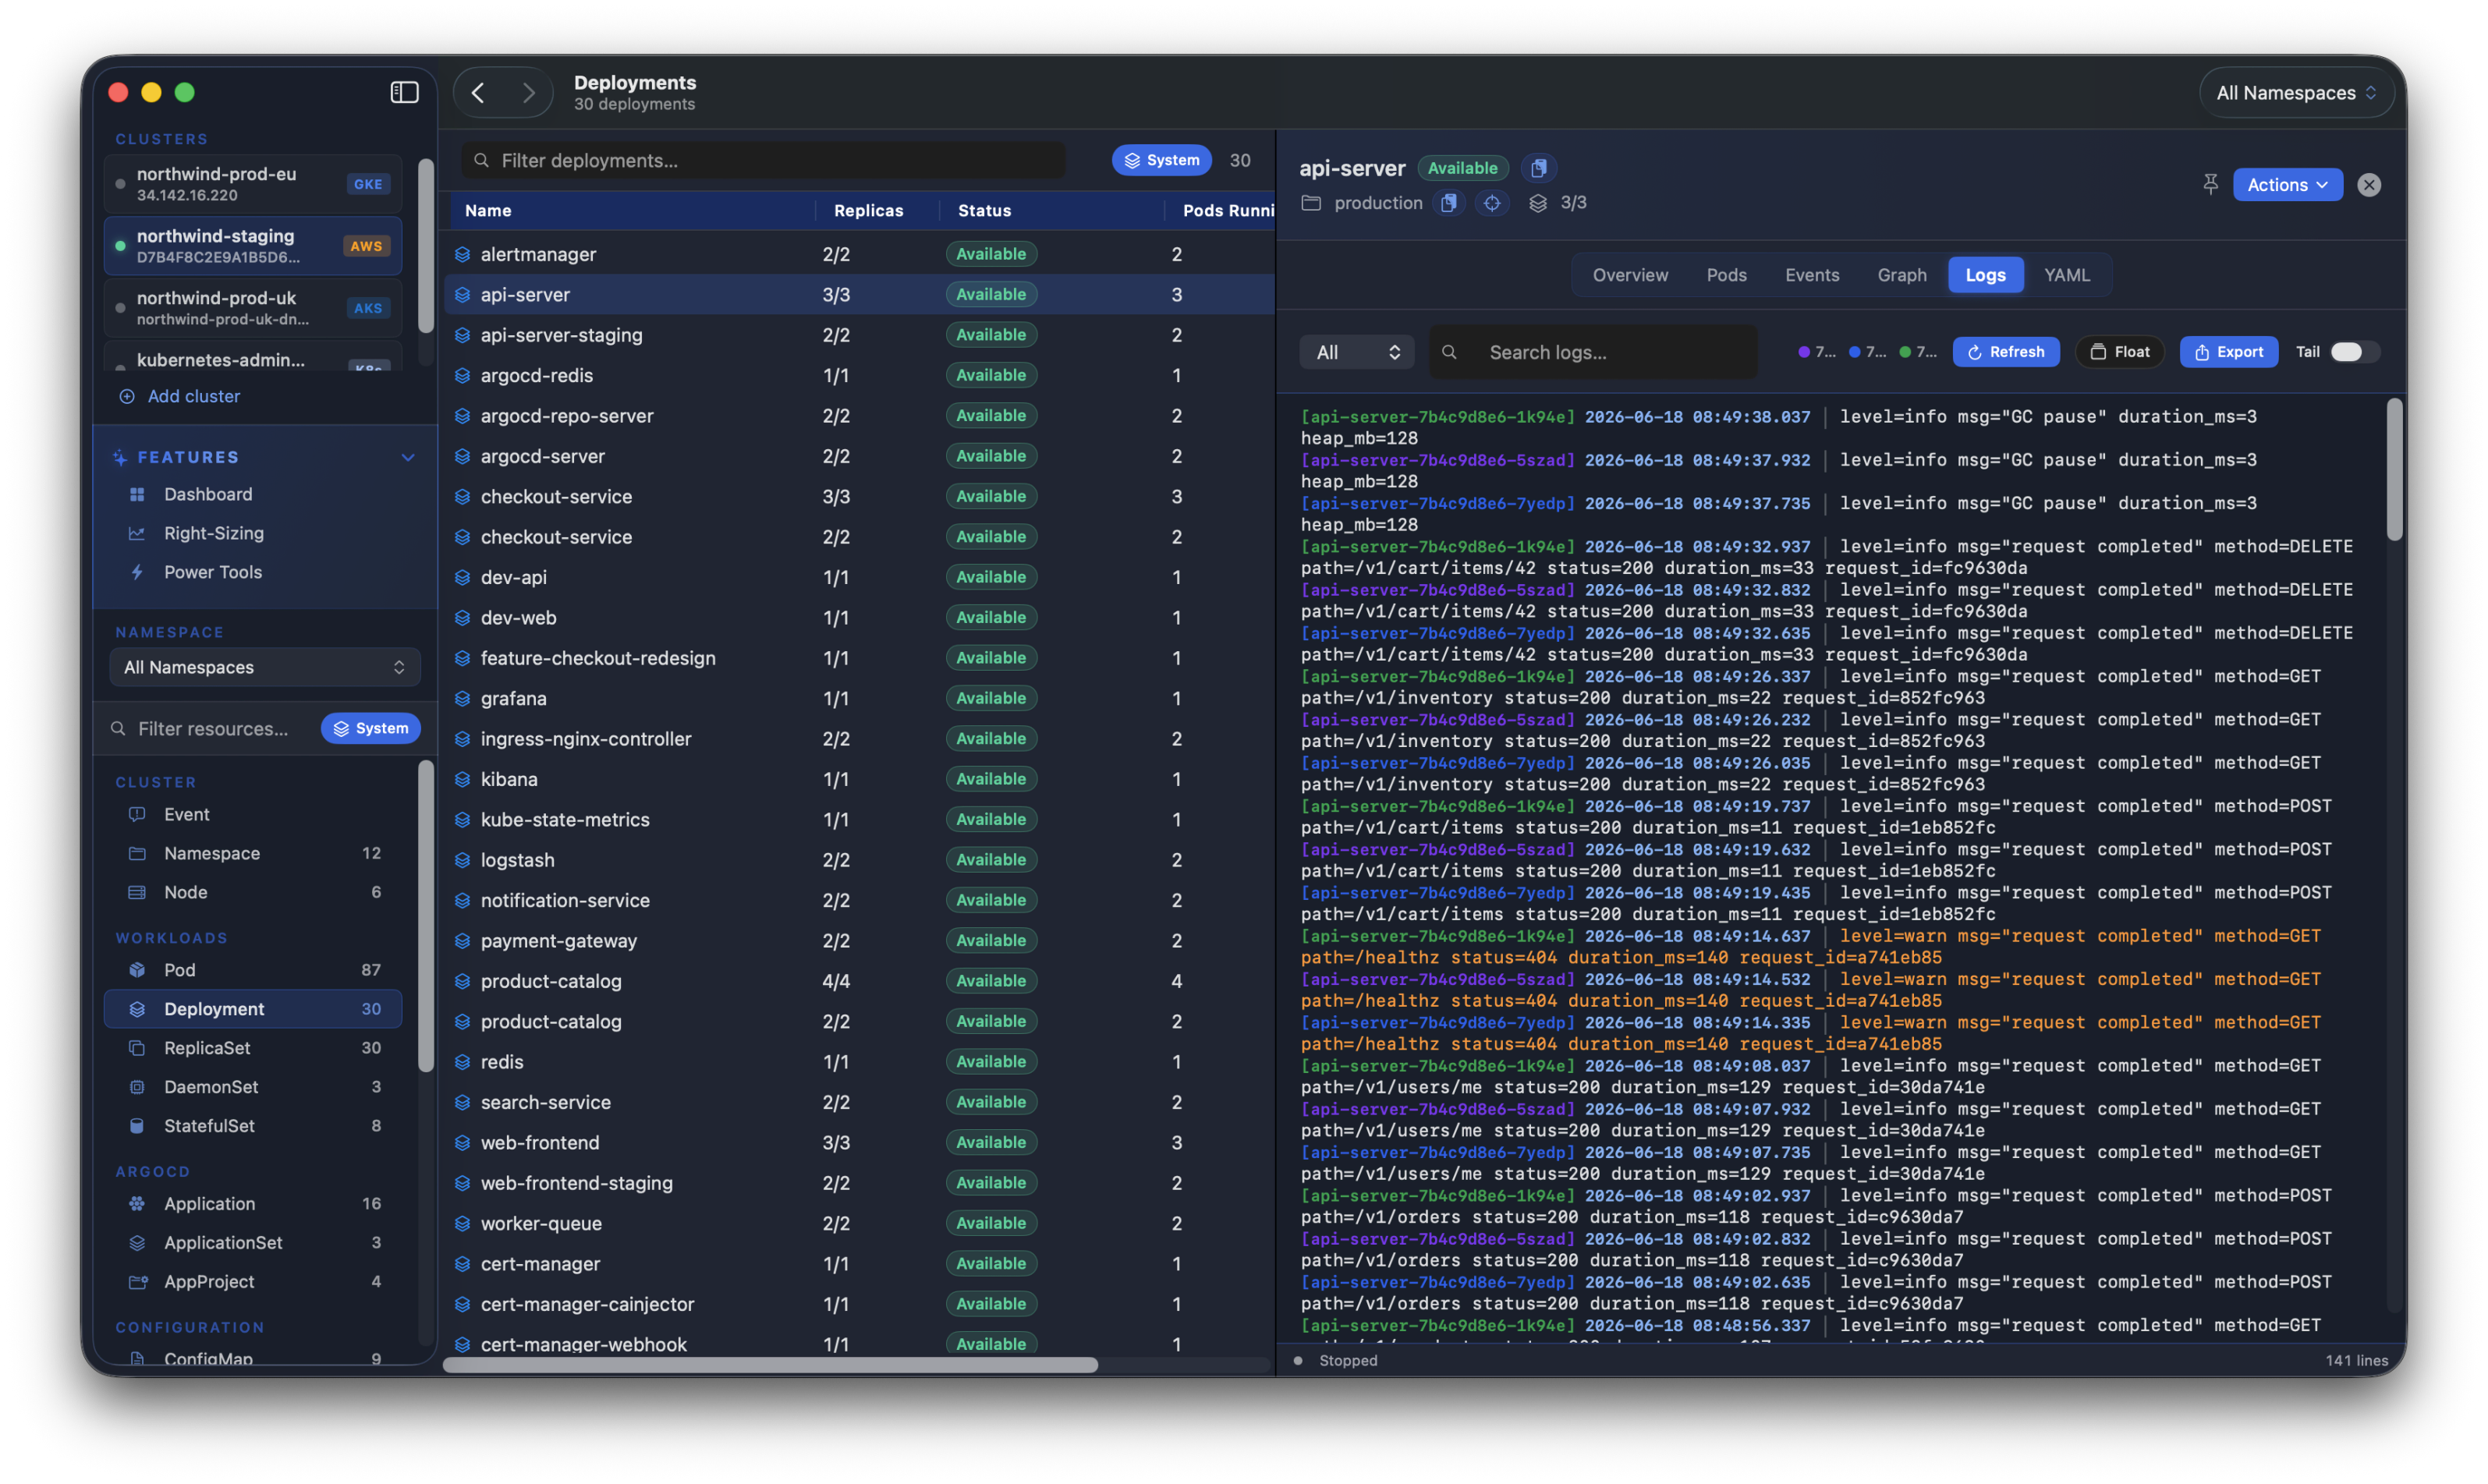Copy the production namespace icon
2488x1484 pixels.
(x=1448, y=203)
